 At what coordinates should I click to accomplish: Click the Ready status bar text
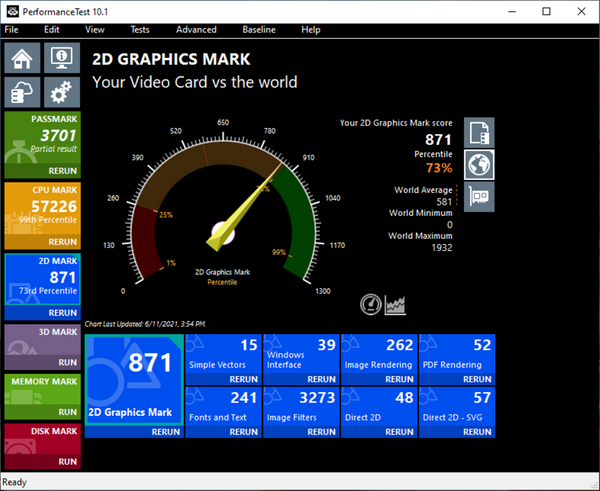click(15, 482)
